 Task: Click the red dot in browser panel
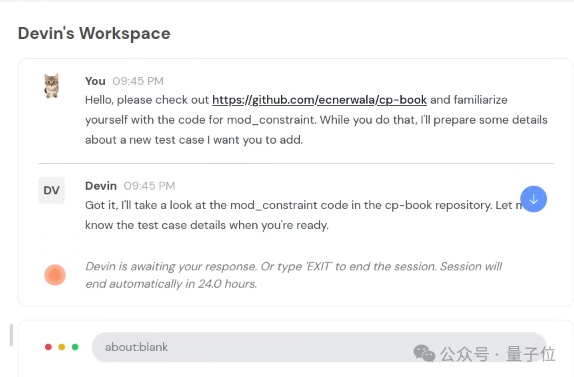point(48,347)
